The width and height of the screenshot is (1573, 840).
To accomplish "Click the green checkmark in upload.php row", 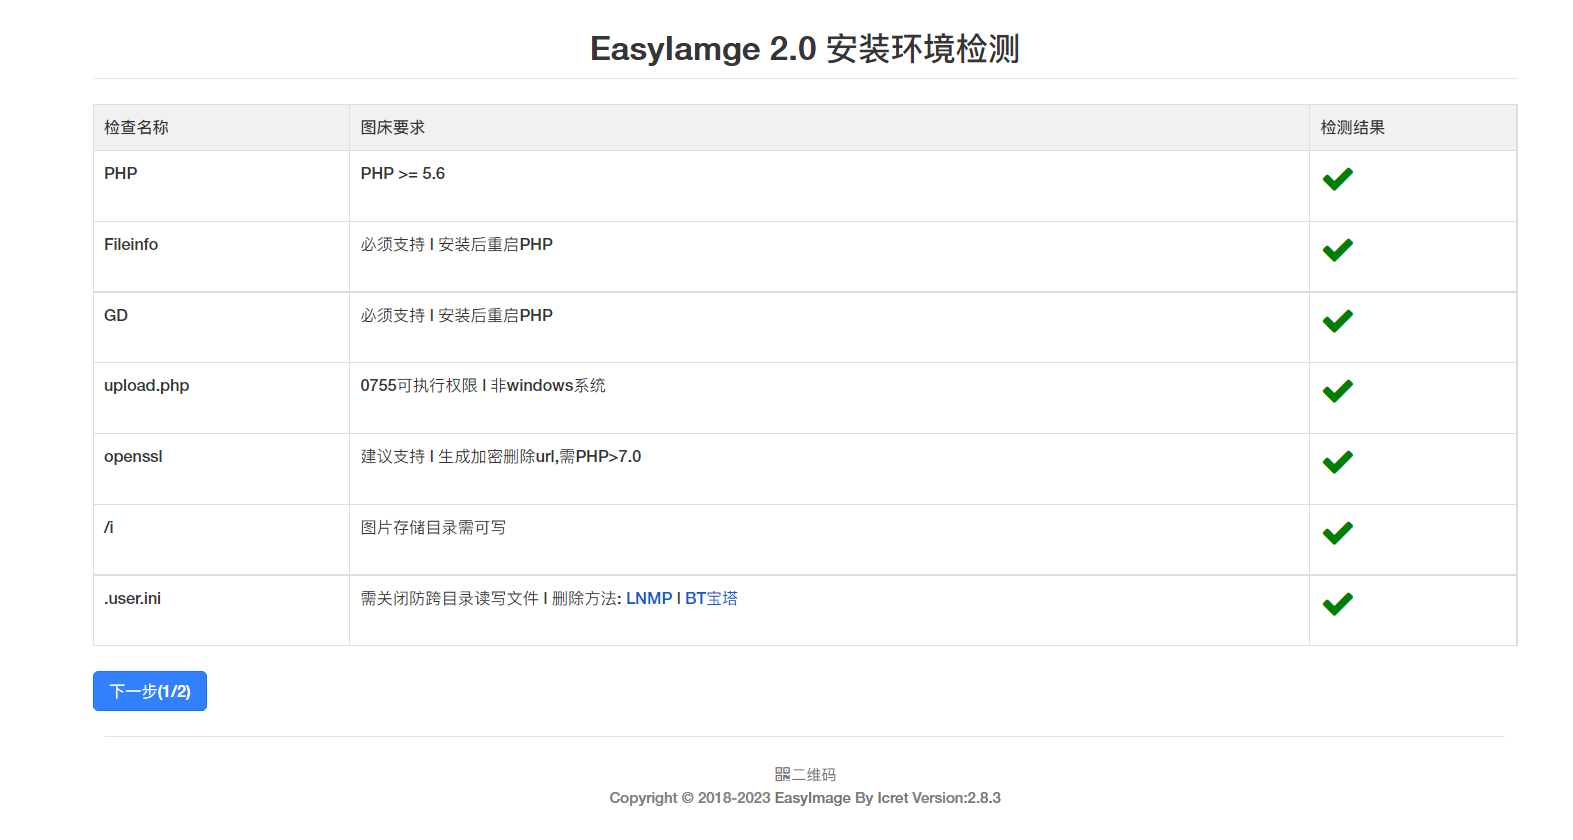I will (1337, 391).
